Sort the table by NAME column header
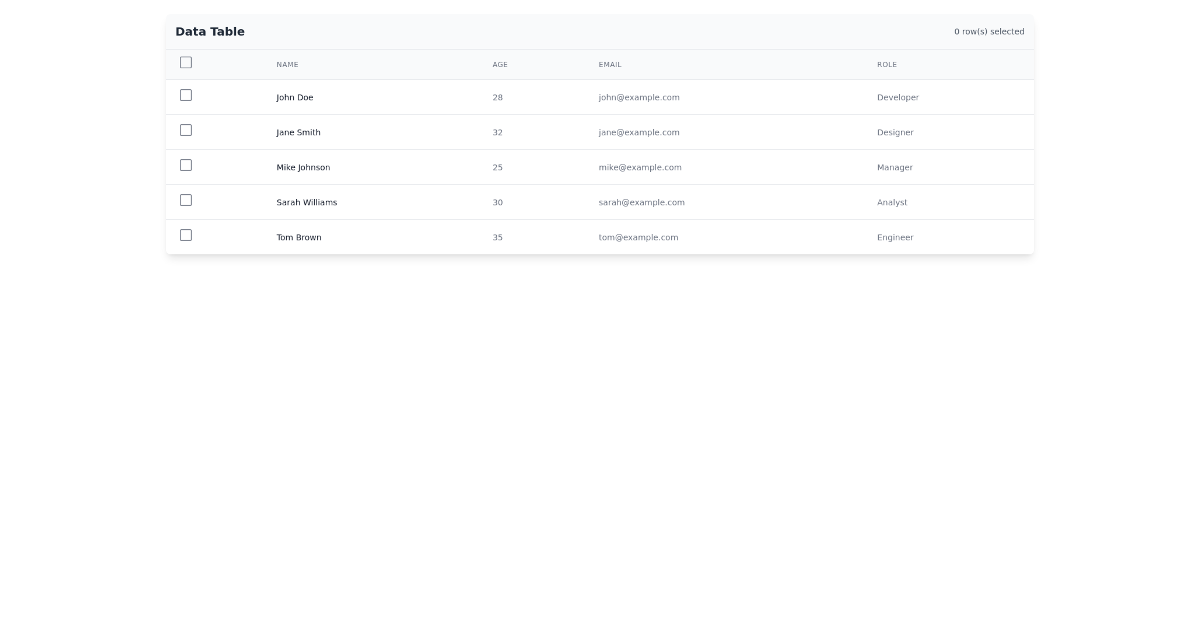Image resolution: width=1200 pixels, height=630 pixels. click(288, 64)
